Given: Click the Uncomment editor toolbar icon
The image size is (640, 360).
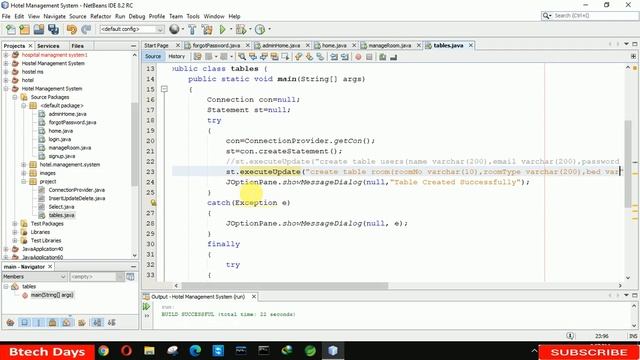Looking at the screenshot, I should pyautogui.click(x=393, y=57).
